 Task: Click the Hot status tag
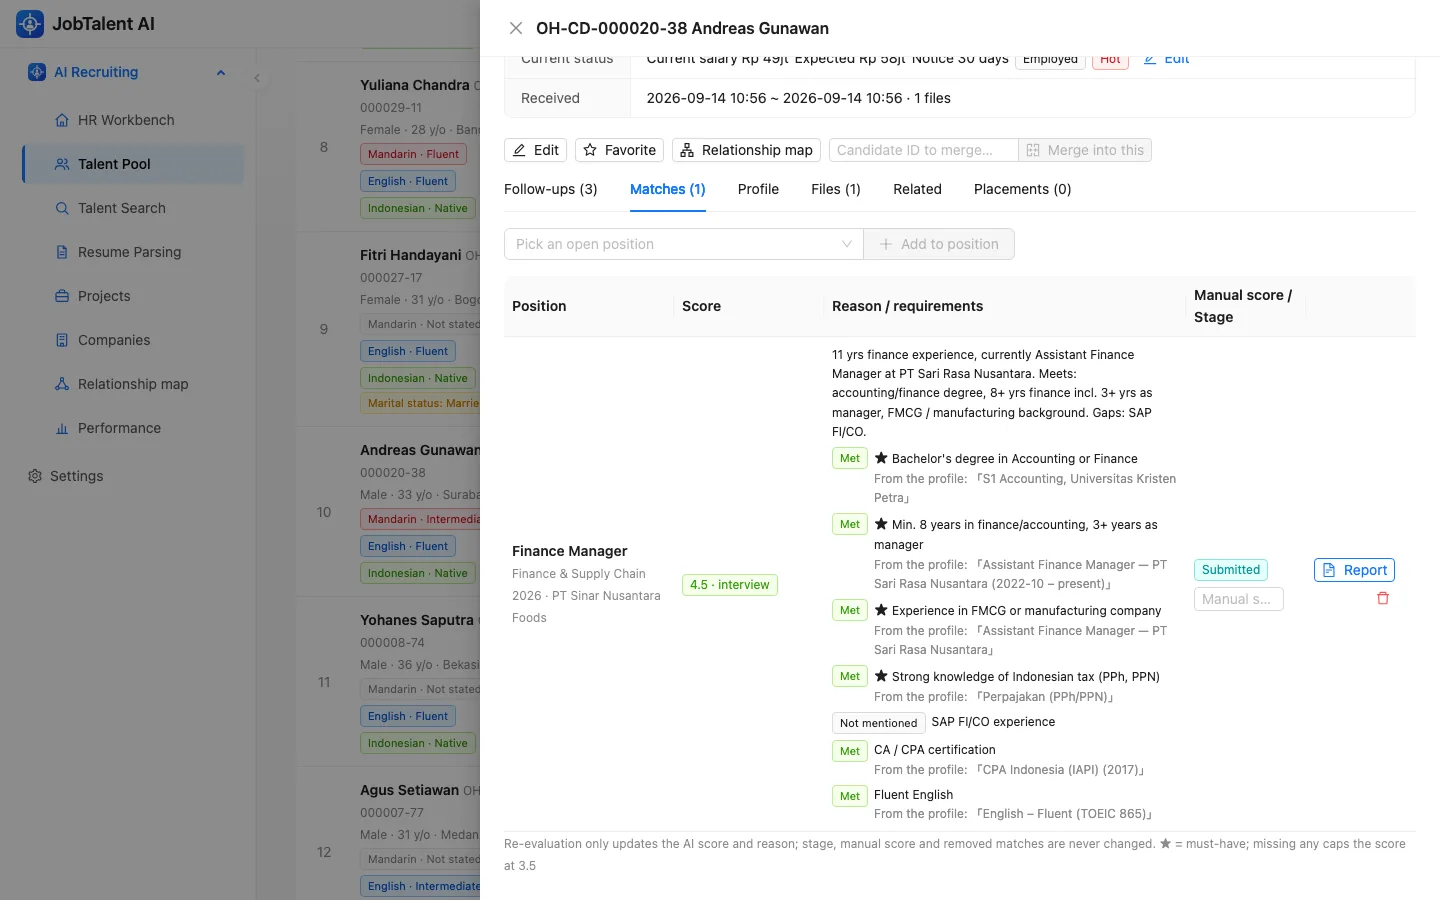coord(1110,60)
